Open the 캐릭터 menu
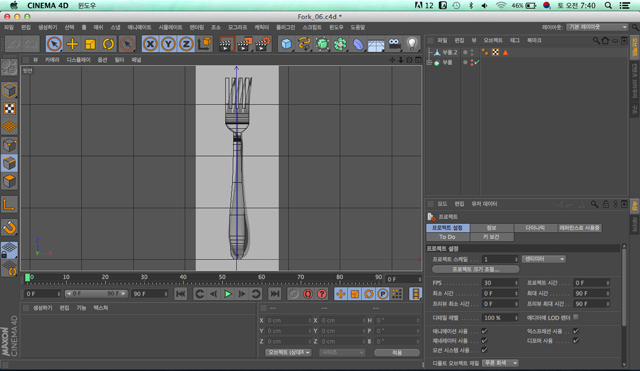 [x=262, y=27]
